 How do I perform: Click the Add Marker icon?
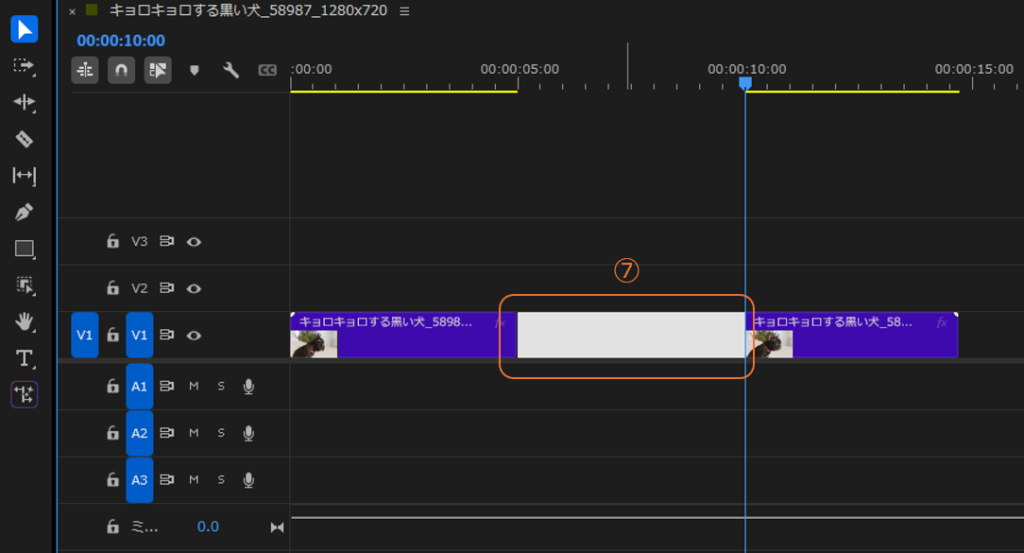click(x=194, y=70)
